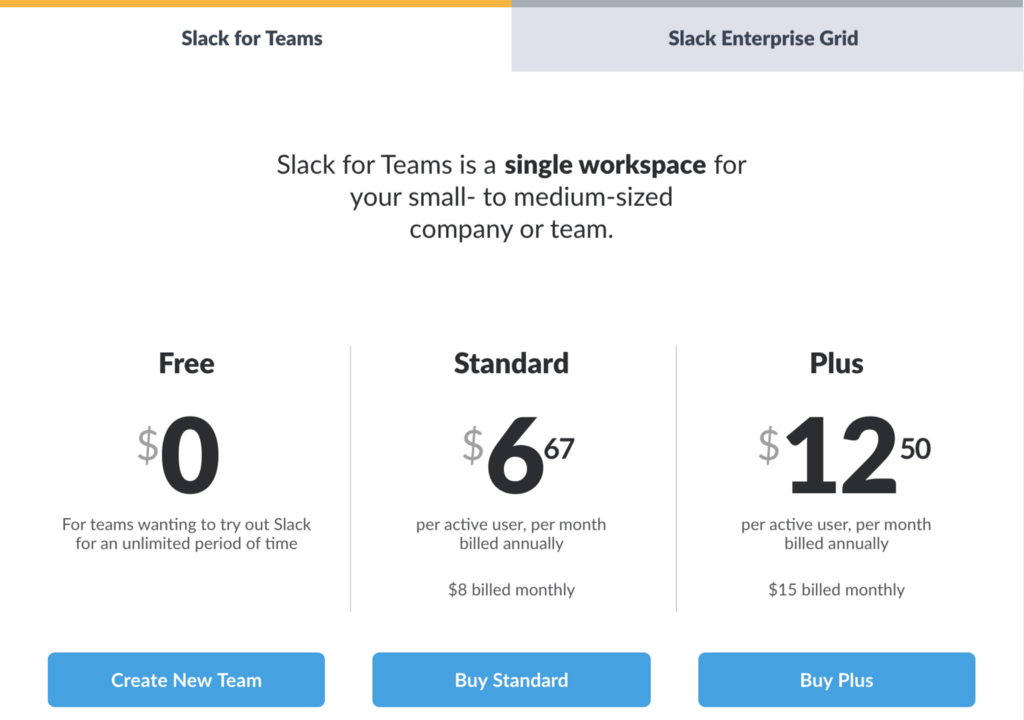This screenshot has width=1024, height=720.
Task: Click the Buy Standard button
Action: click(511, 679)
